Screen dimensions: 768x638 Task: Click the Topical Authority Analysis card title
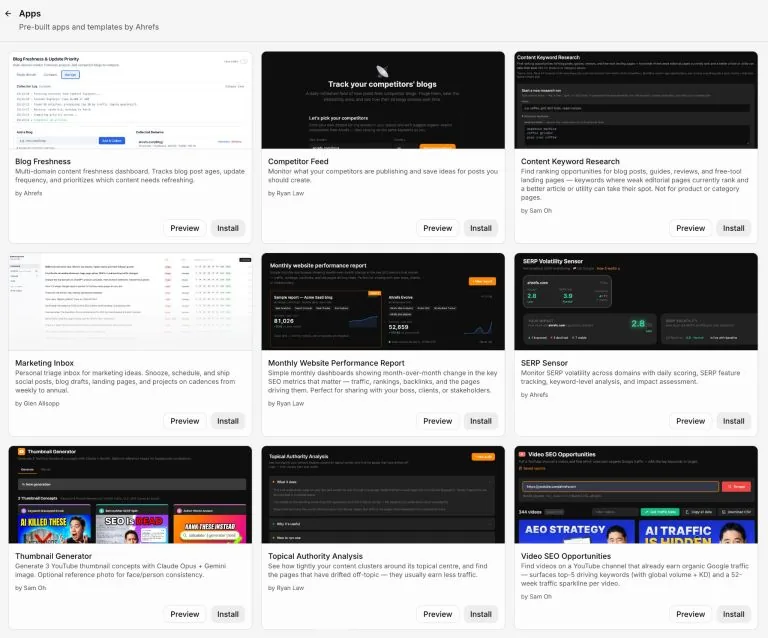(x=315, y=556)
